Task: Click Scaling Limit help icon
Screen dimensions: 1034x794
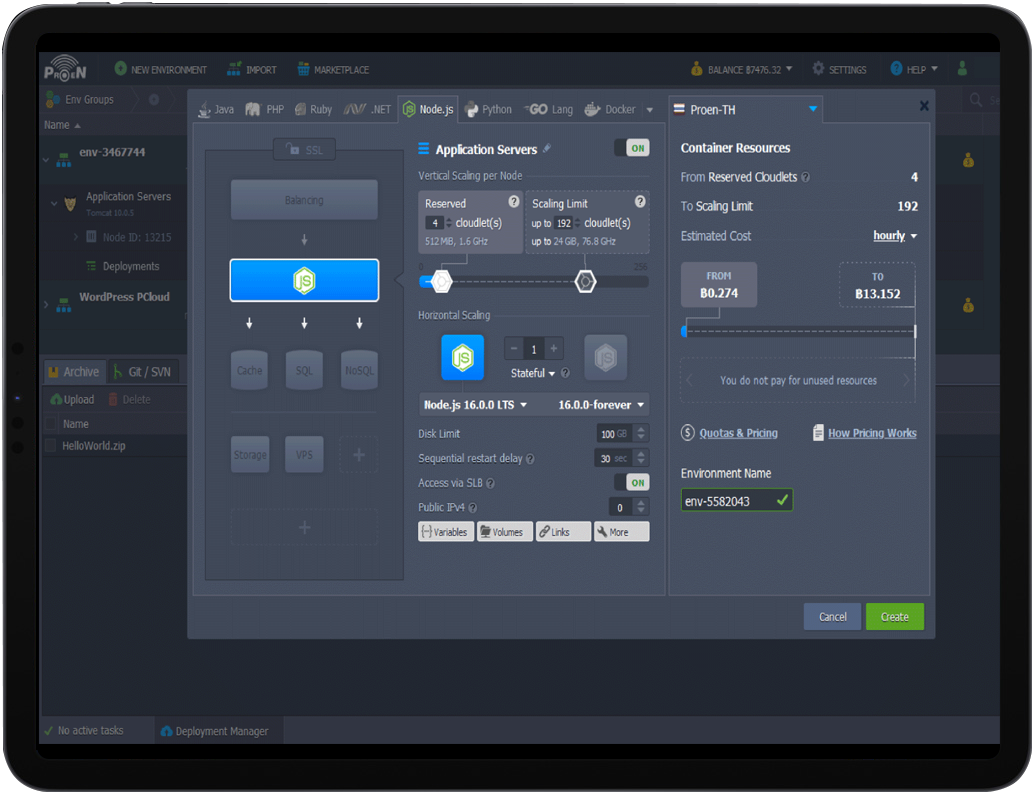Action: [640, 202]
